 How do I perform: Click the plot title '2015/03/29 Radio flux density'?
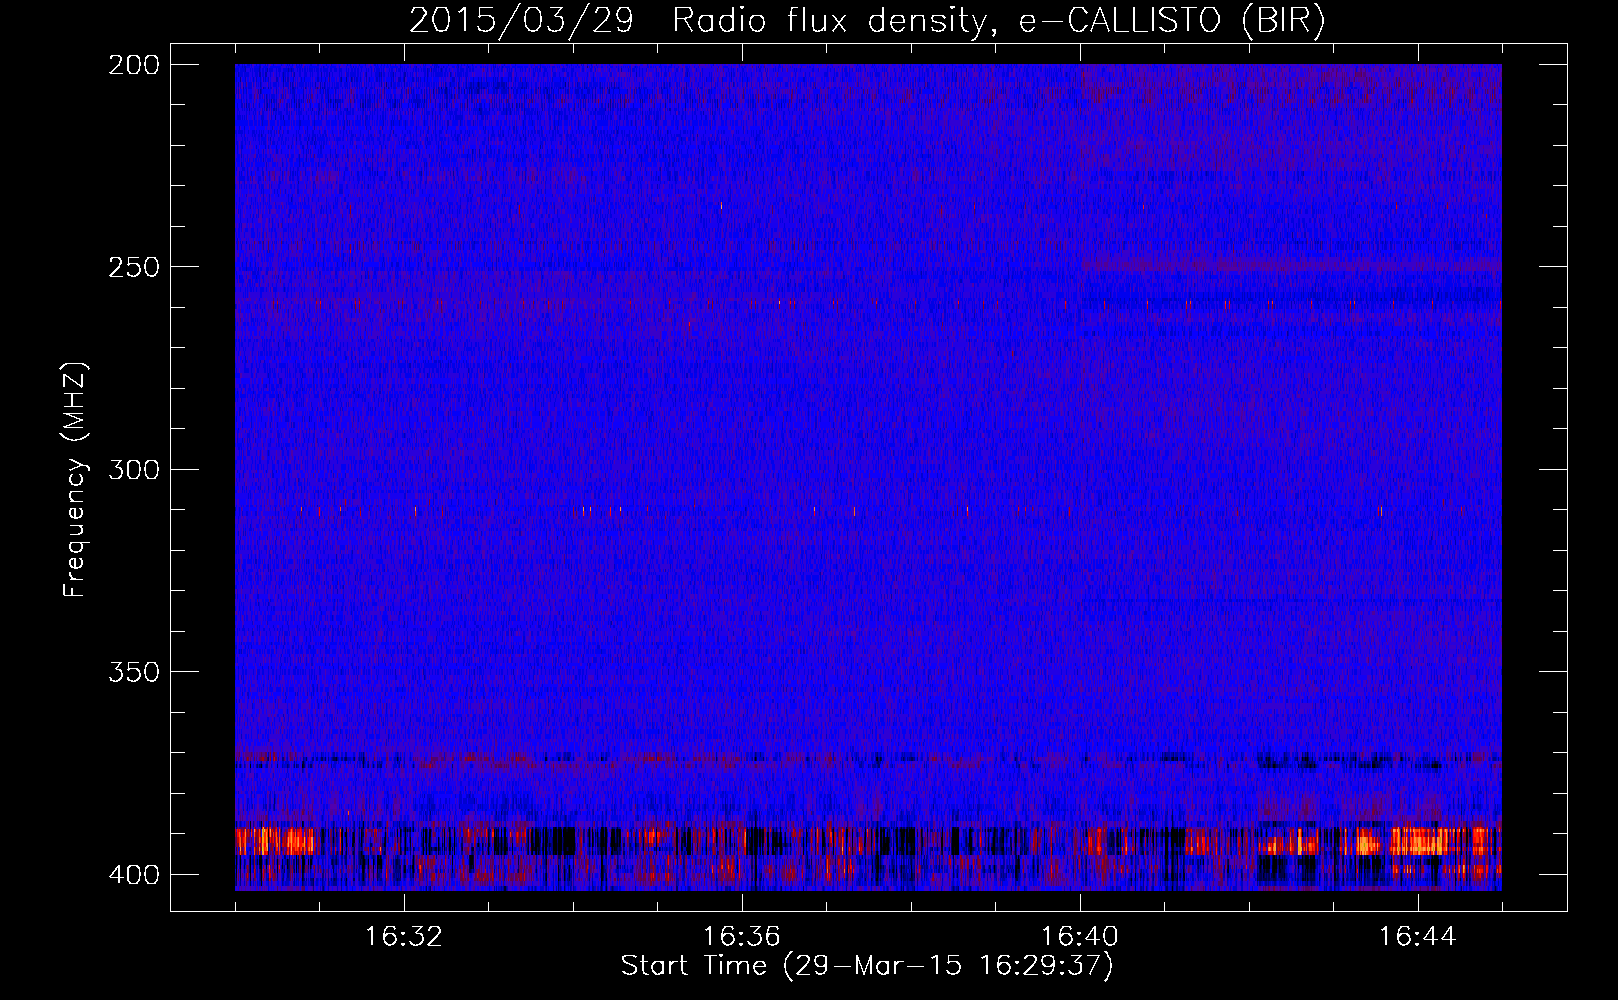867,20
